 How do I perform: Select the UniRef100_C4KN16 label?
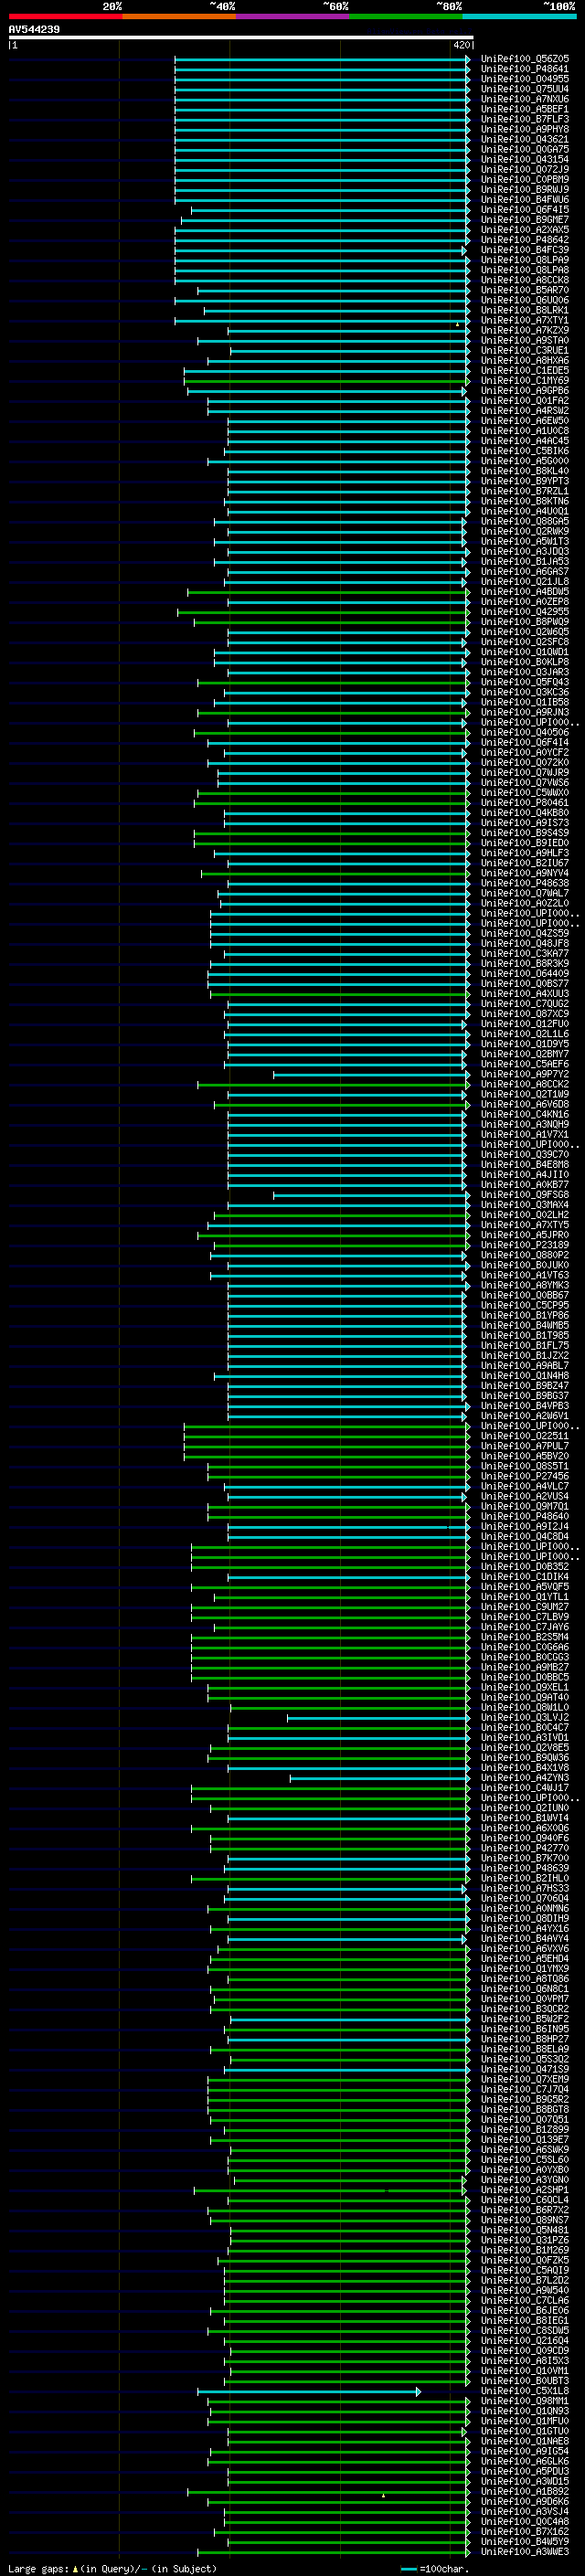click(x=524, y=1114)
